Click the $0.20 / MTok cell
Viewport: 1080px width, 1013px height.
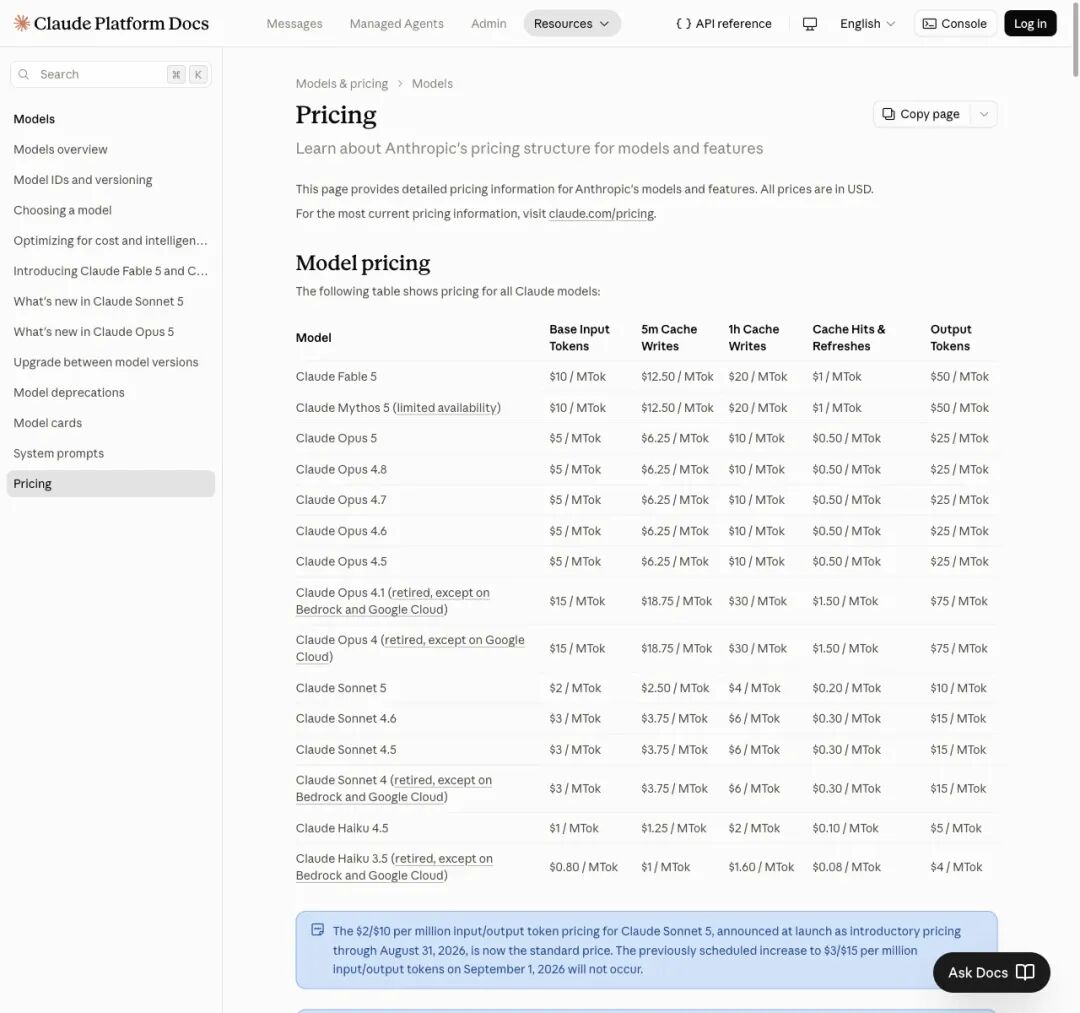tap(847, 688)
